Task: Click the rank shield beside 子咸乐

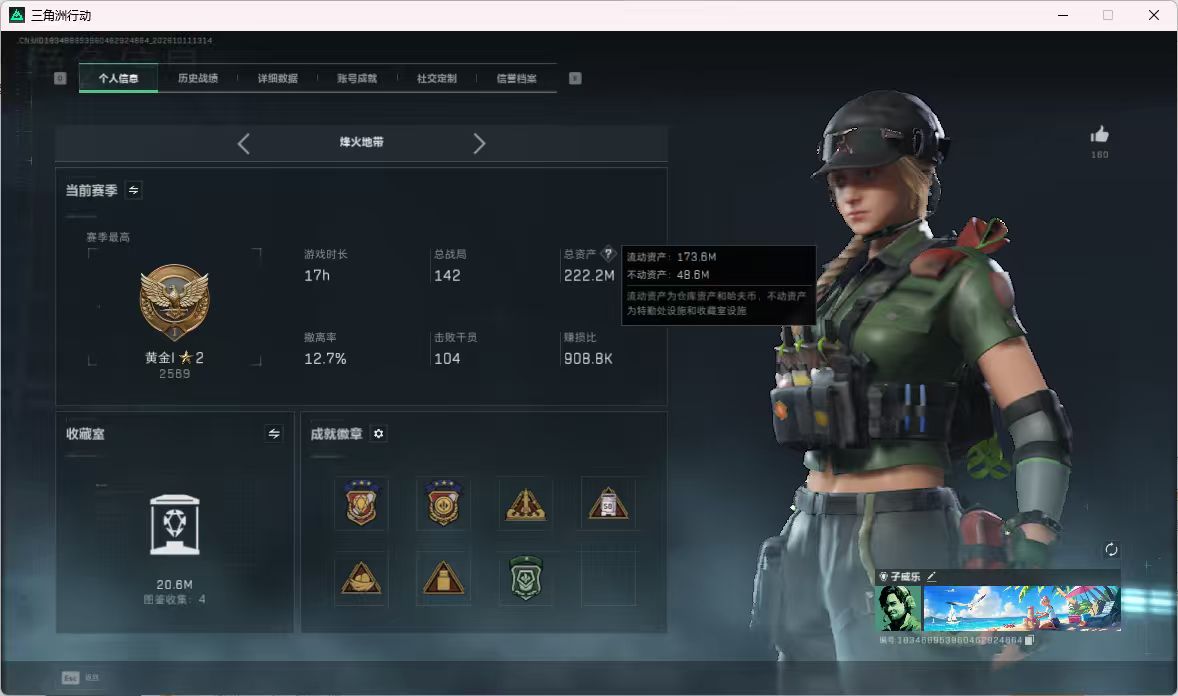Action: click(x=884, y=576)
